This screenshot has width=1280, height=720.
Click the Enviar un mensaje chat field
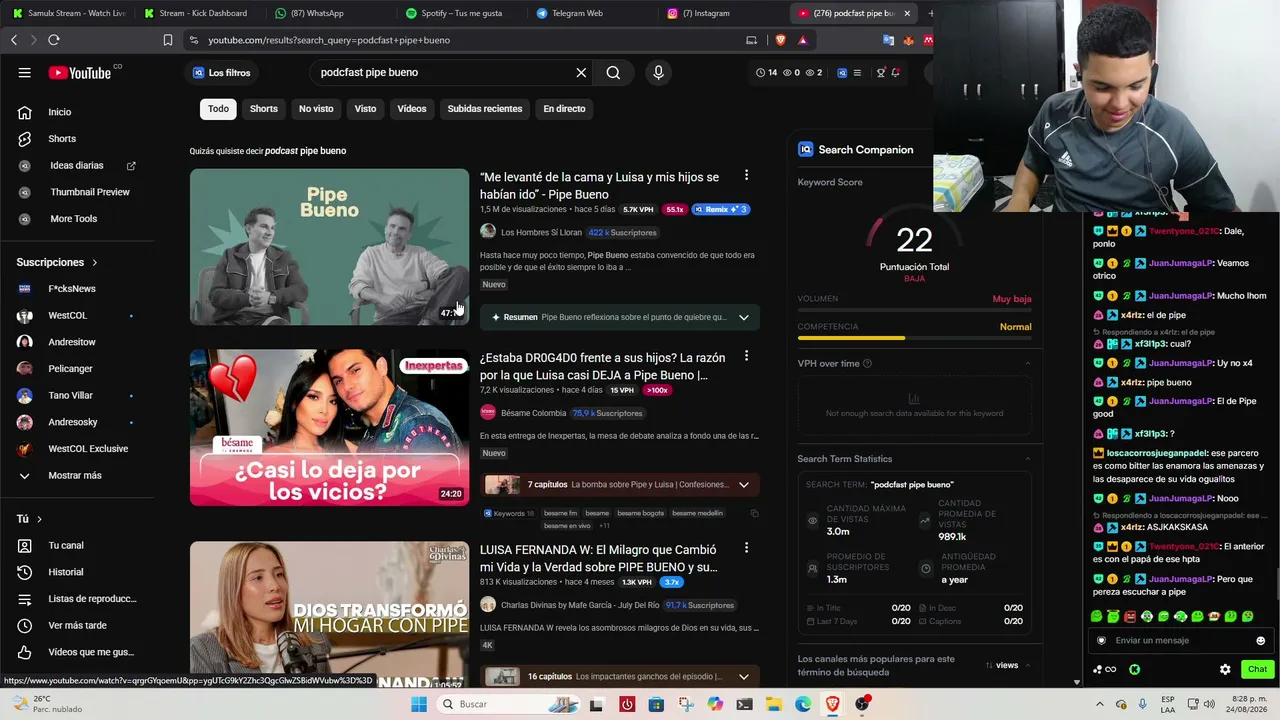pyautogui.click(x=1181, y=641)
